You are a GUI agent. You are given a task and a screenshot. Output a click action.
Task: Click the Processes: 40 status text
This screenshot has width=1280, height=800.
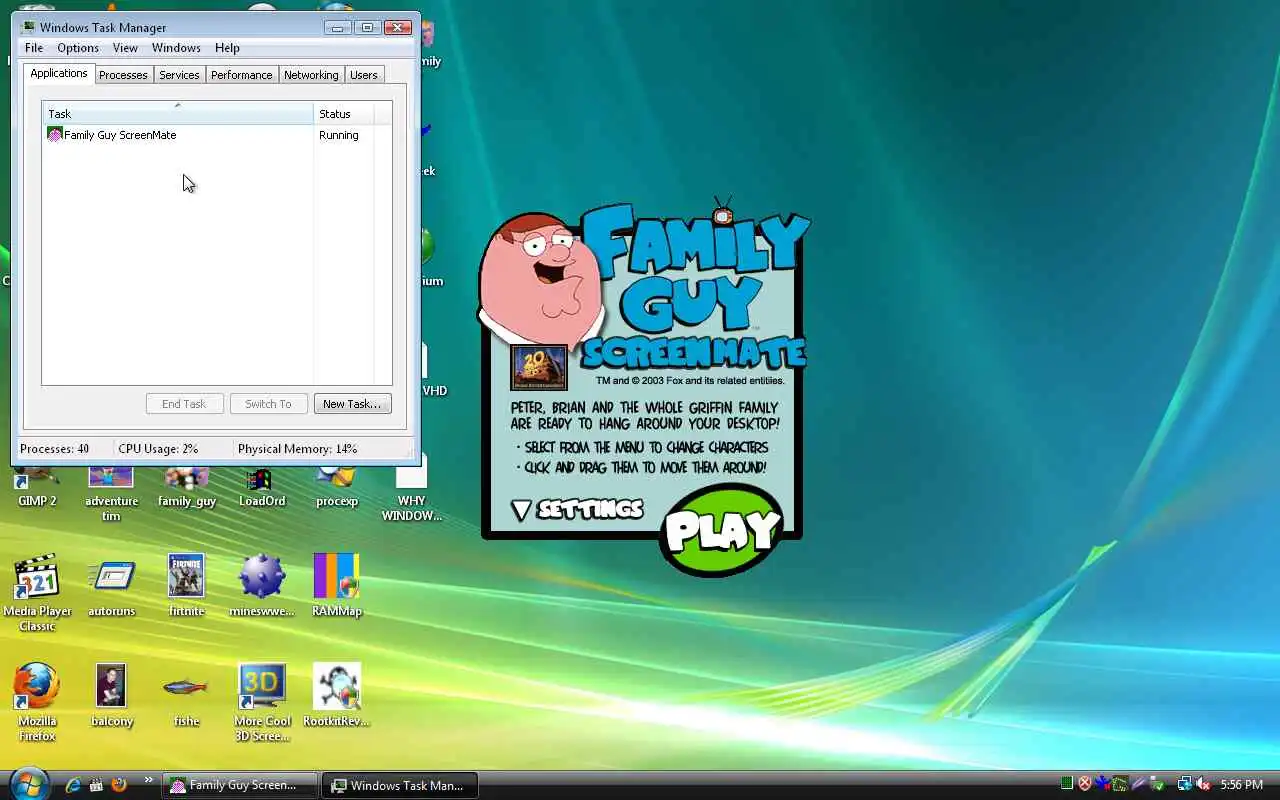click(x=54, y=449)
